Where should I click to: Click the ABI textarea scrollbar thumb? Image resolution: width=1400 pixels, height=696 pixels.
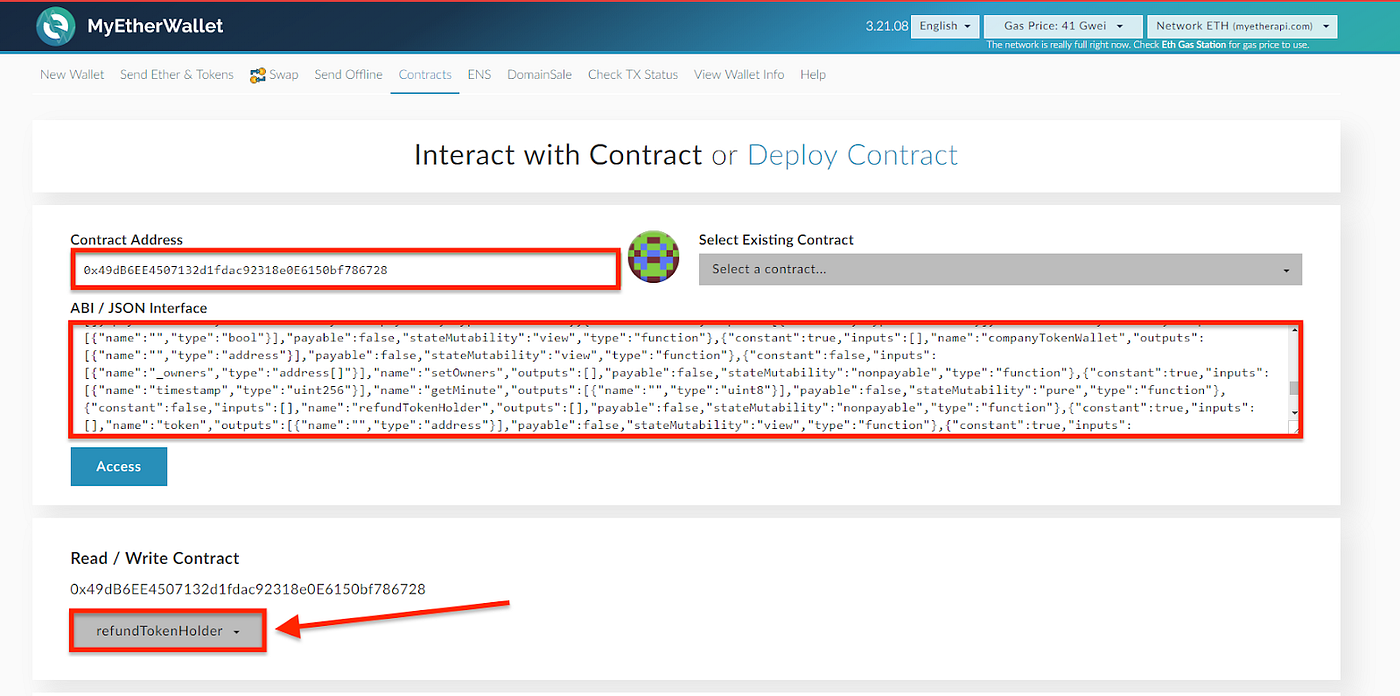click(x=1294, y=389)
